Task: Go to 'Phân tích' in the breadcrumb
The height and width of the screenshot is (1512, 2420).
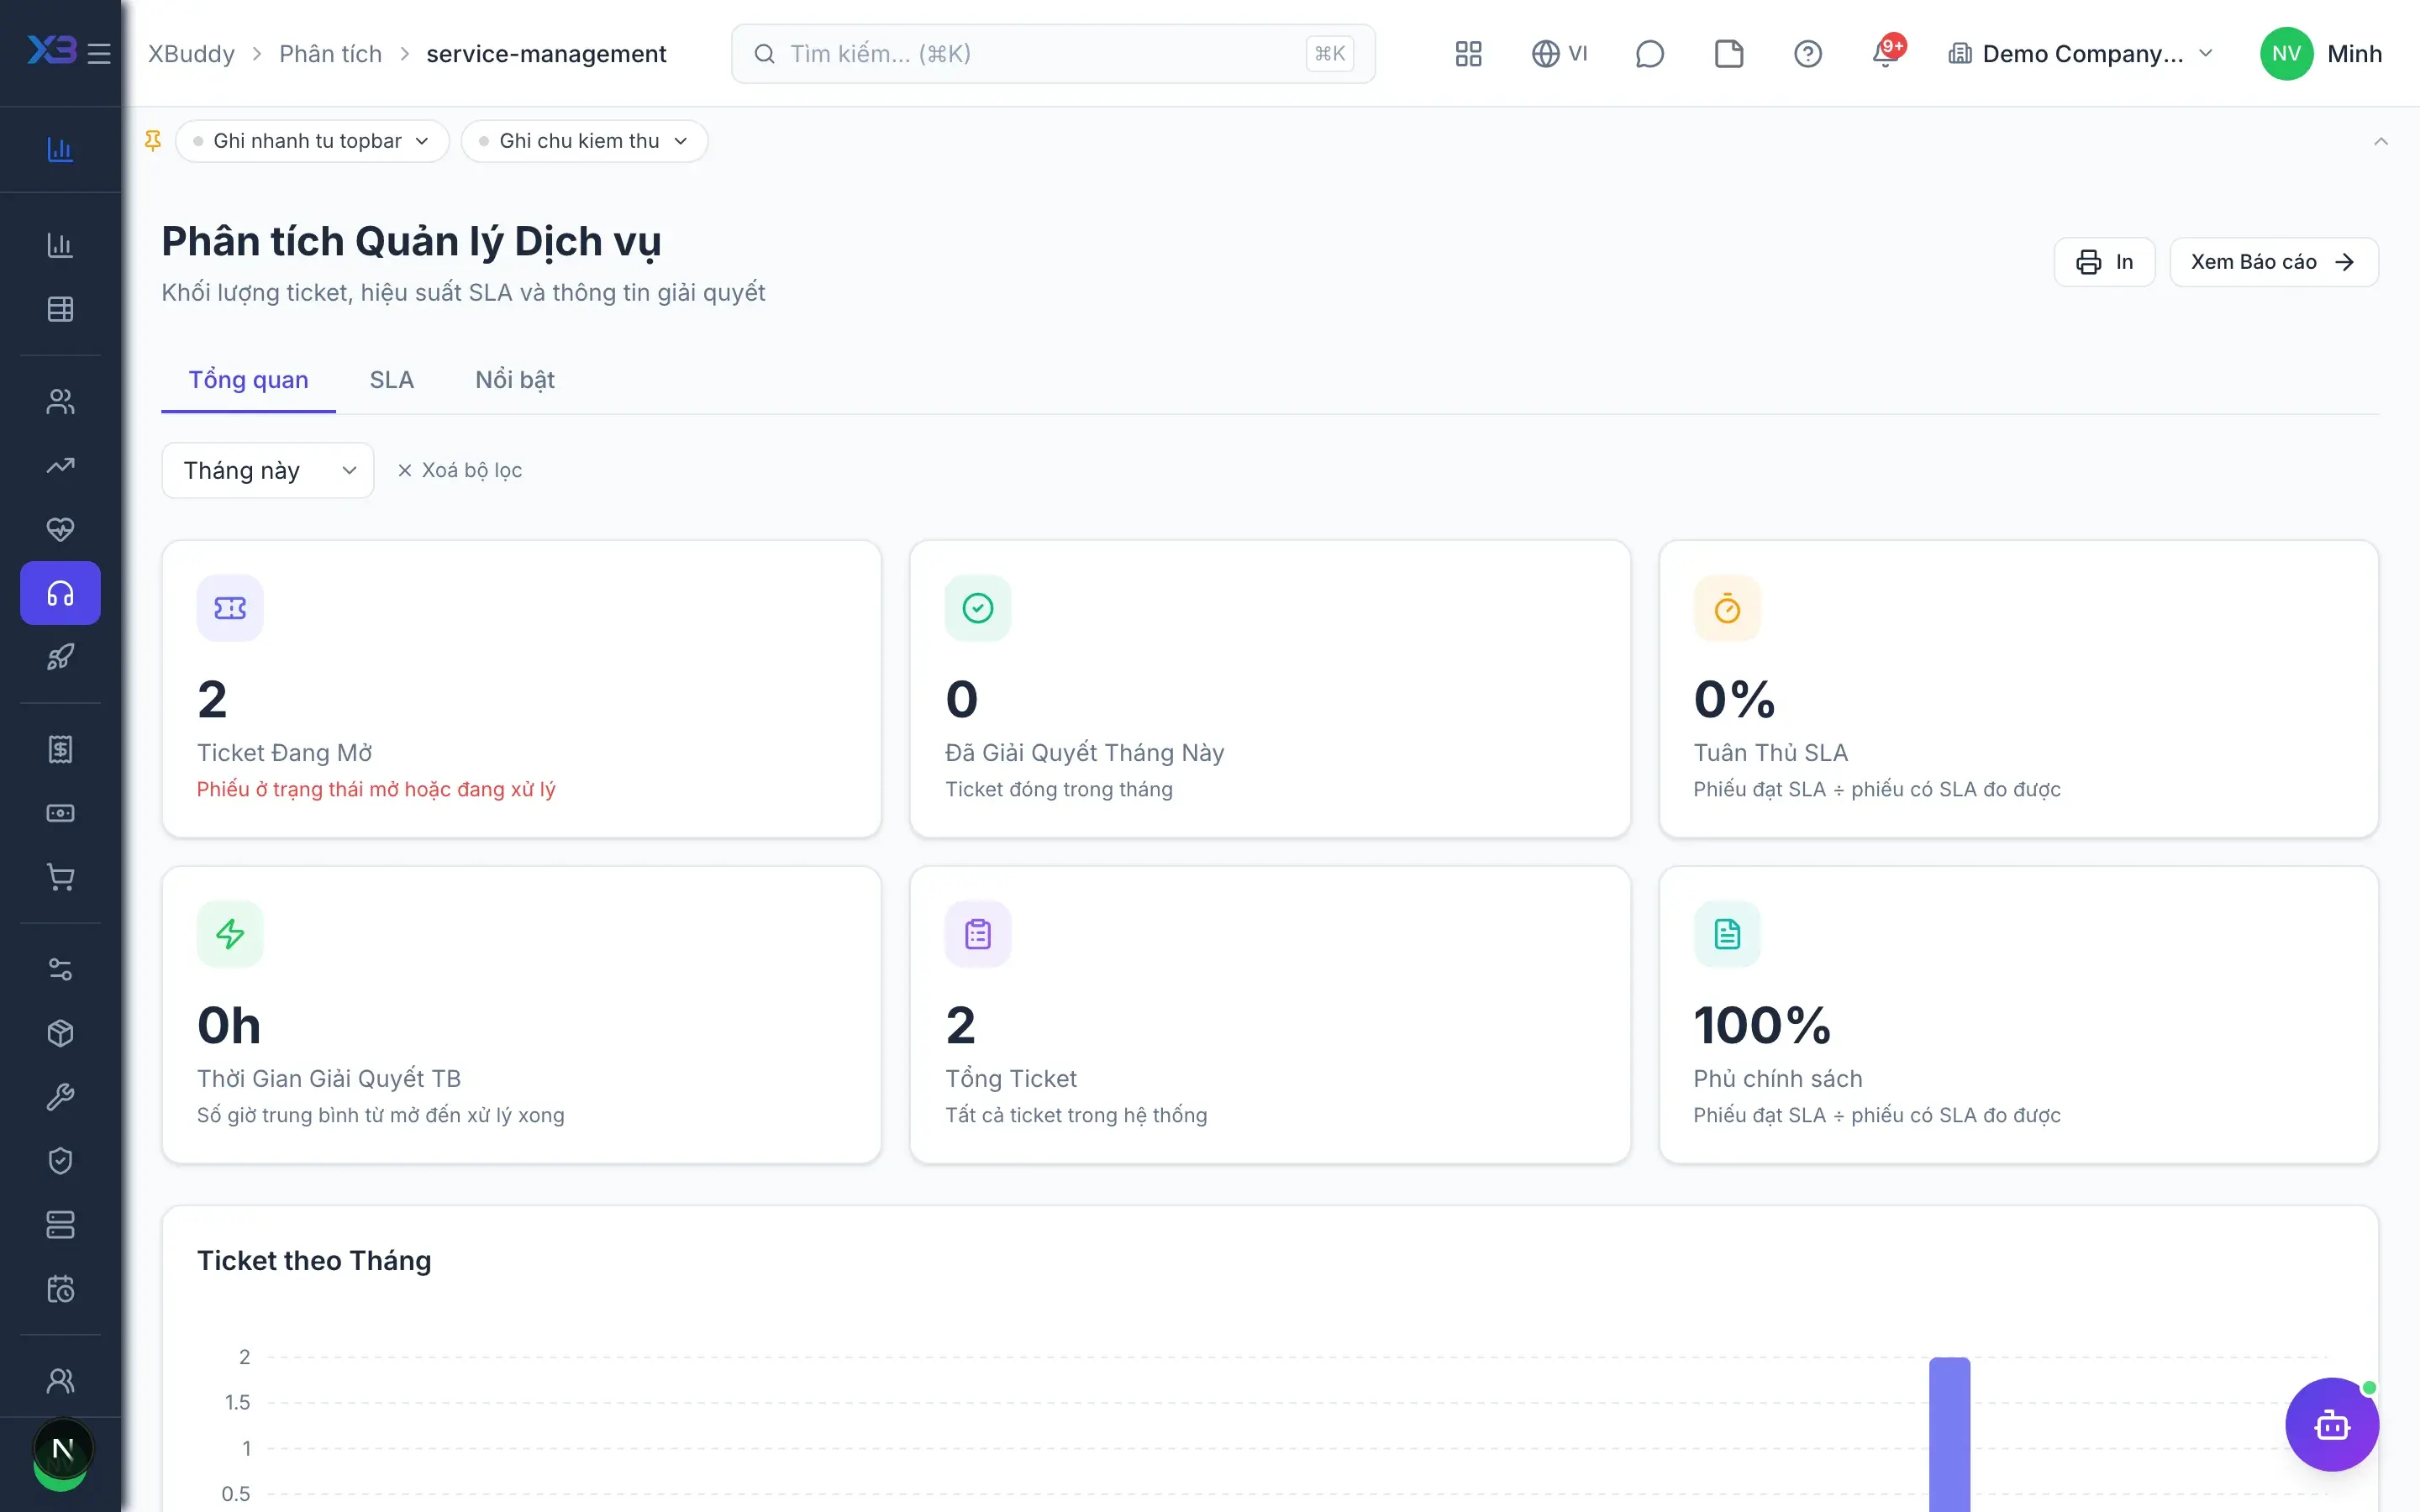Action: click(330, 53)
